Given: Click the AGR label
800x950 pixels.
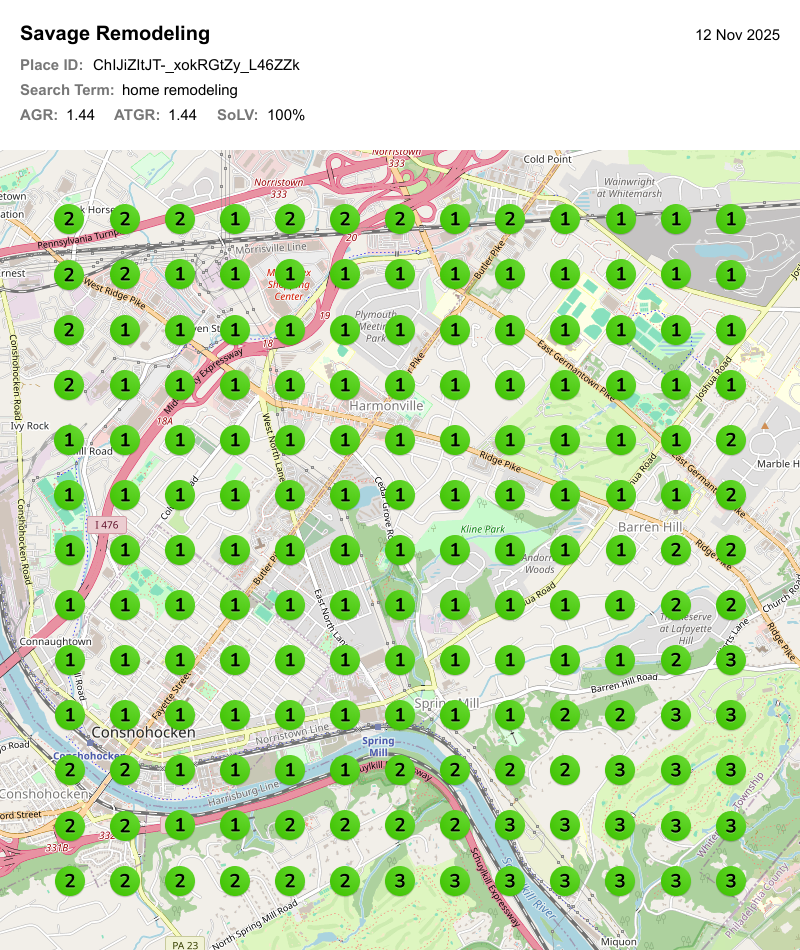Looking at the screenshot, I should click(x=39, y=115).
